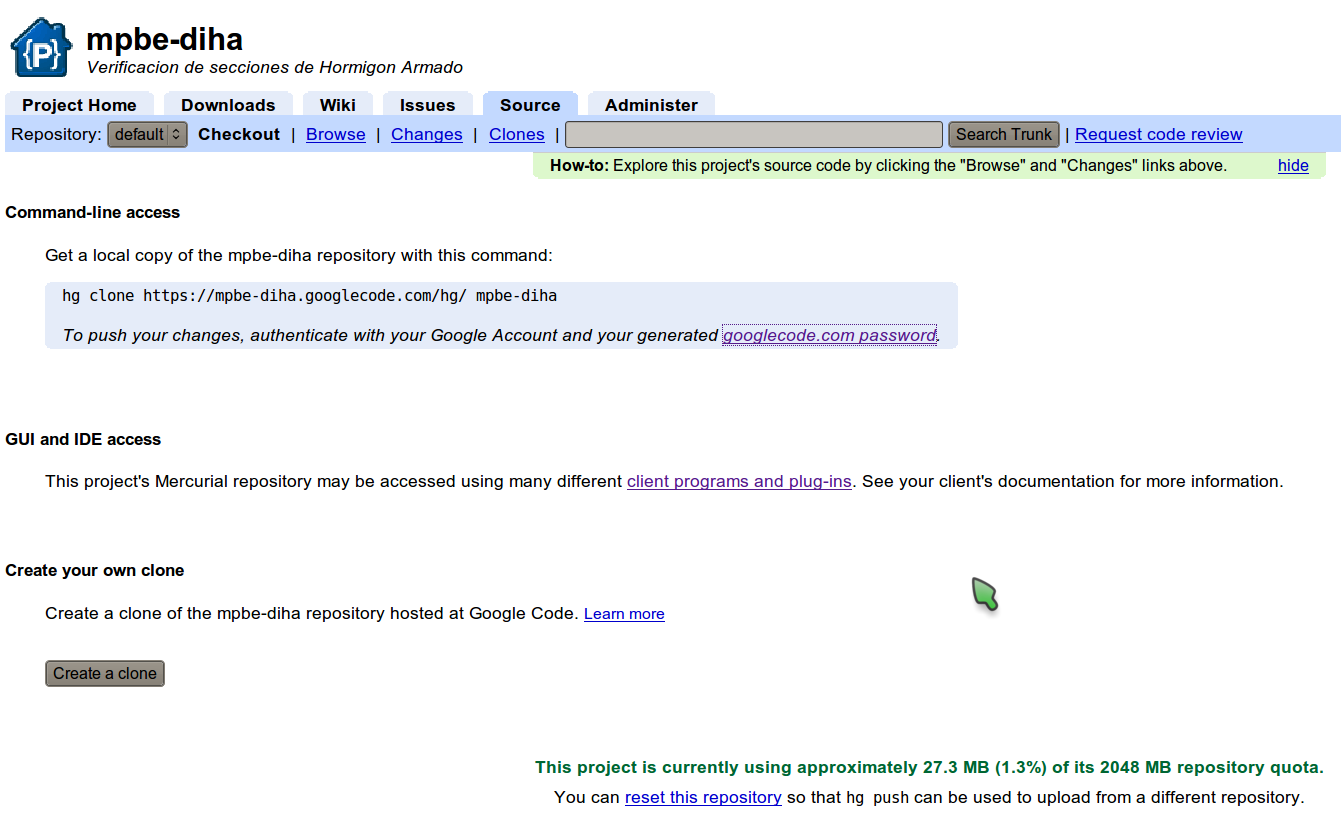Hide the How-to tip bar
Viewport: 1341px width, 818px height.
[1293, 165]
